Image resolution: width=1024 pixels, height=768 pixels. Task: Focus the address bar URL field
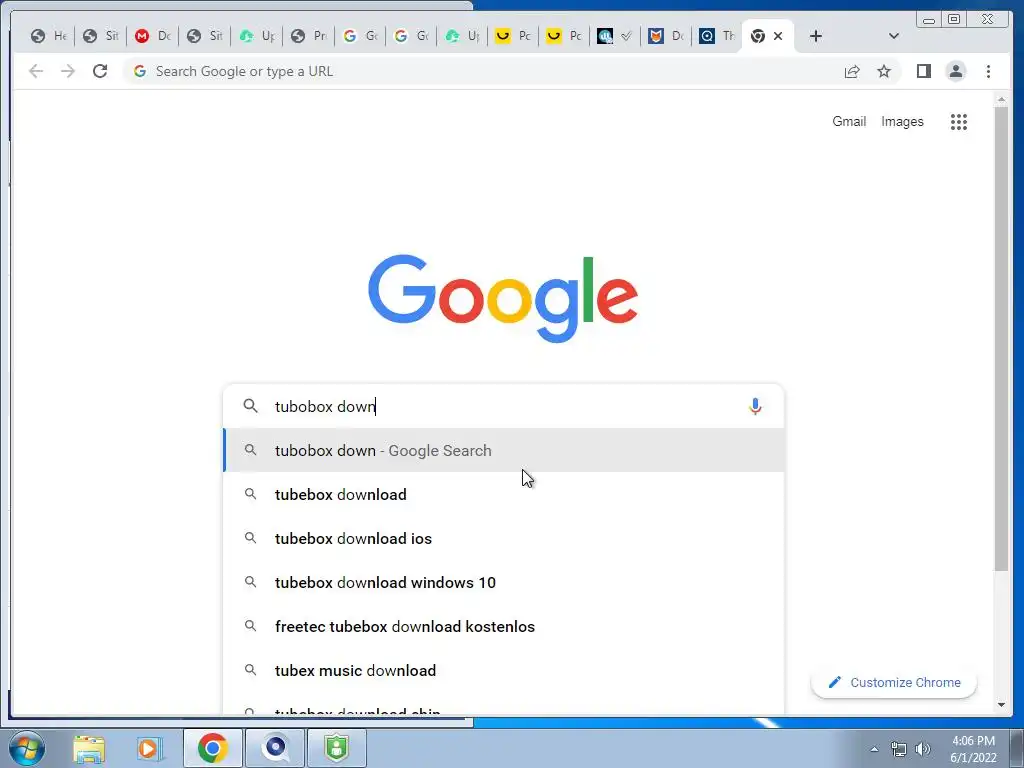click(483, 71)
